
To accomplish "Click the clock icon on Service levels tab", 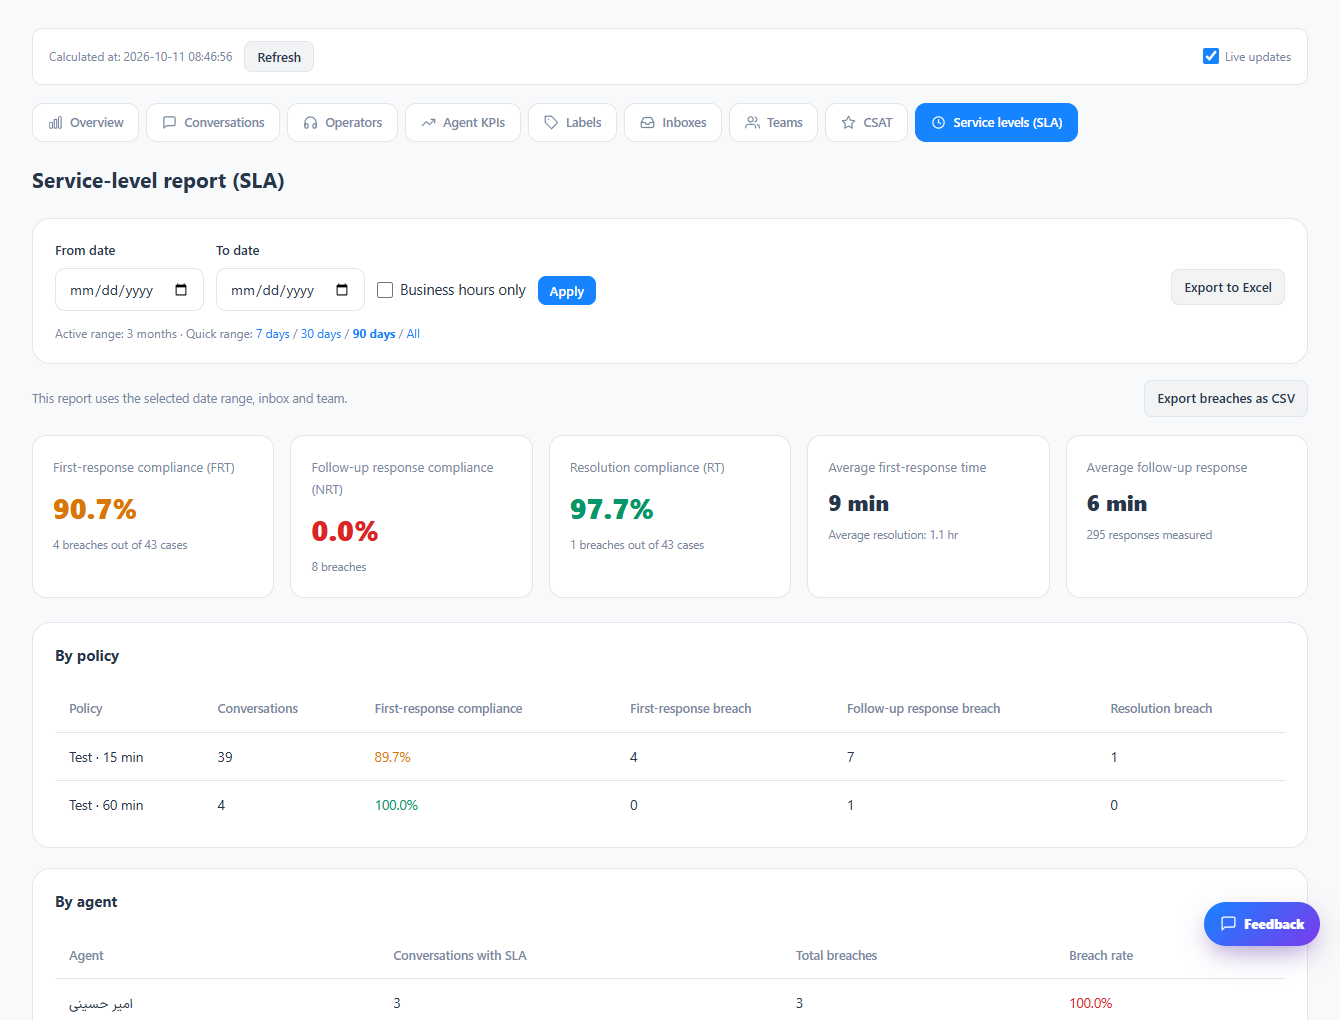I will [x=938, y=123].
